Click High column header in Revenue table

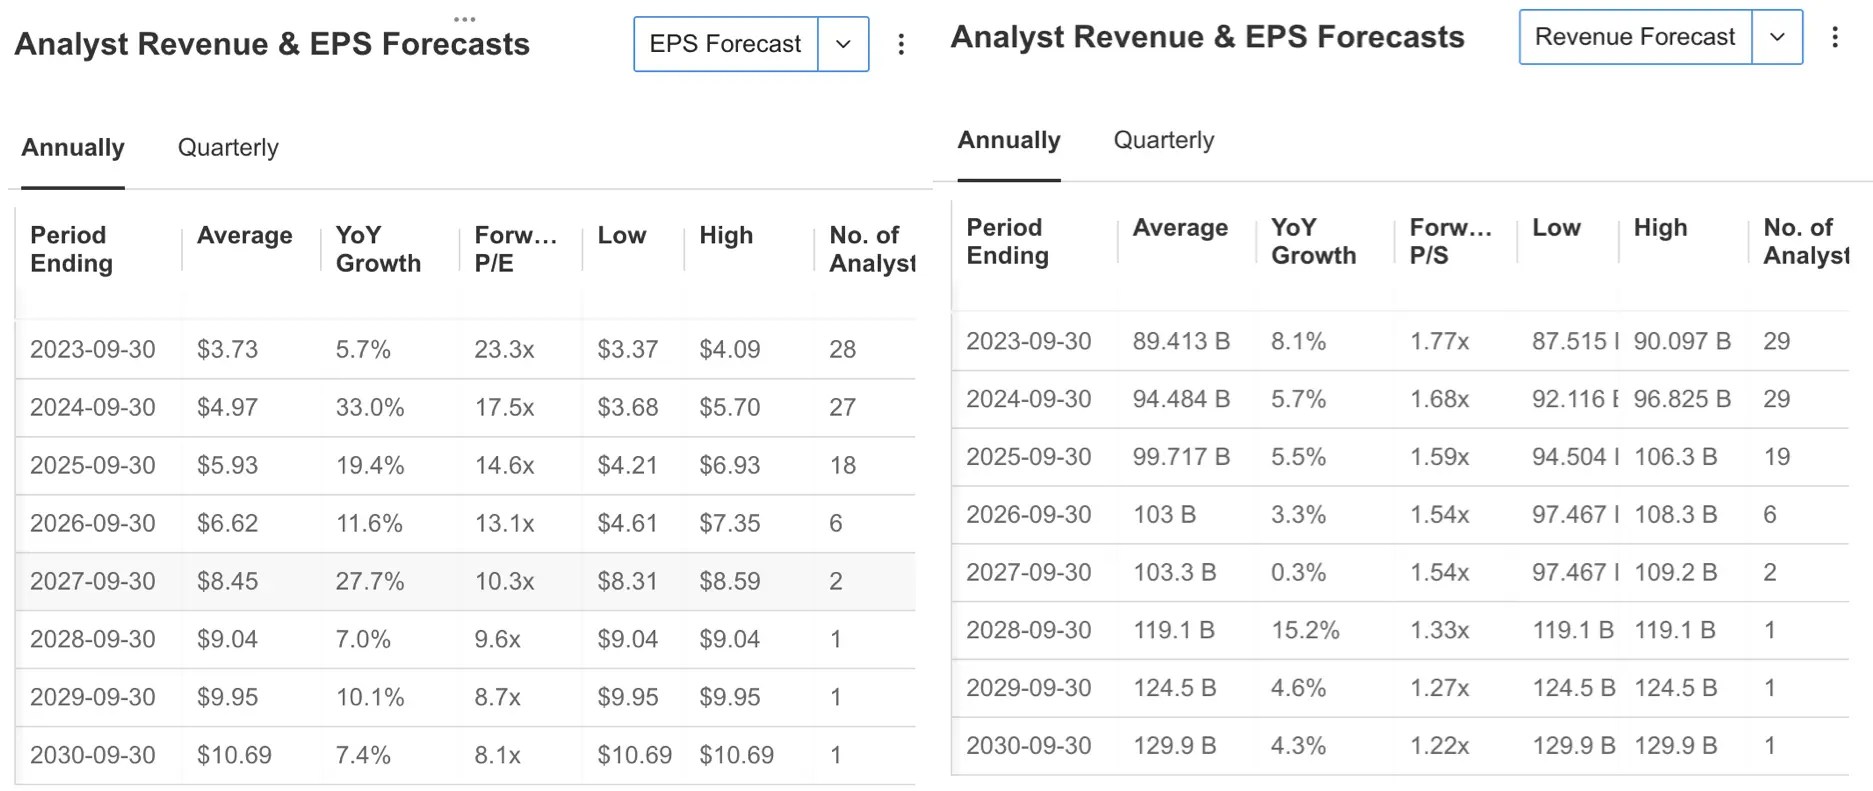pyautogui.click(x=1661, y=227)
